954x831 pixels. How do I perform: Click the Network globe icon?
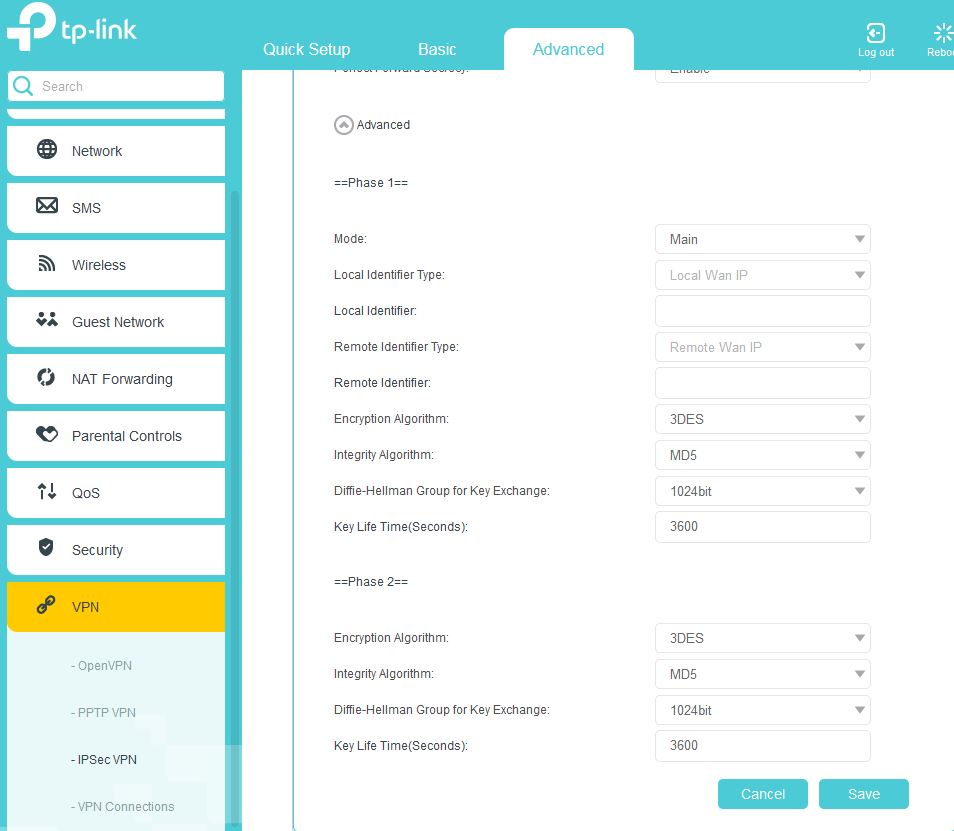coord(47,149)
